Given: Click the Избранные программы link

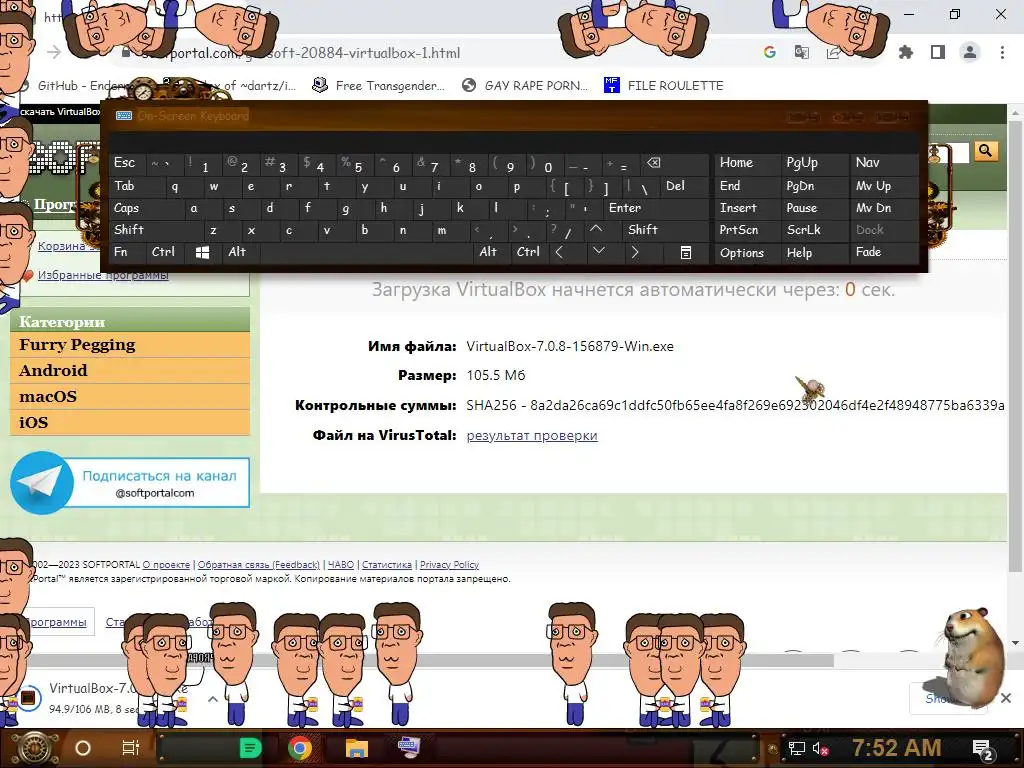Looking at the screenshot, I should (103, 275).
